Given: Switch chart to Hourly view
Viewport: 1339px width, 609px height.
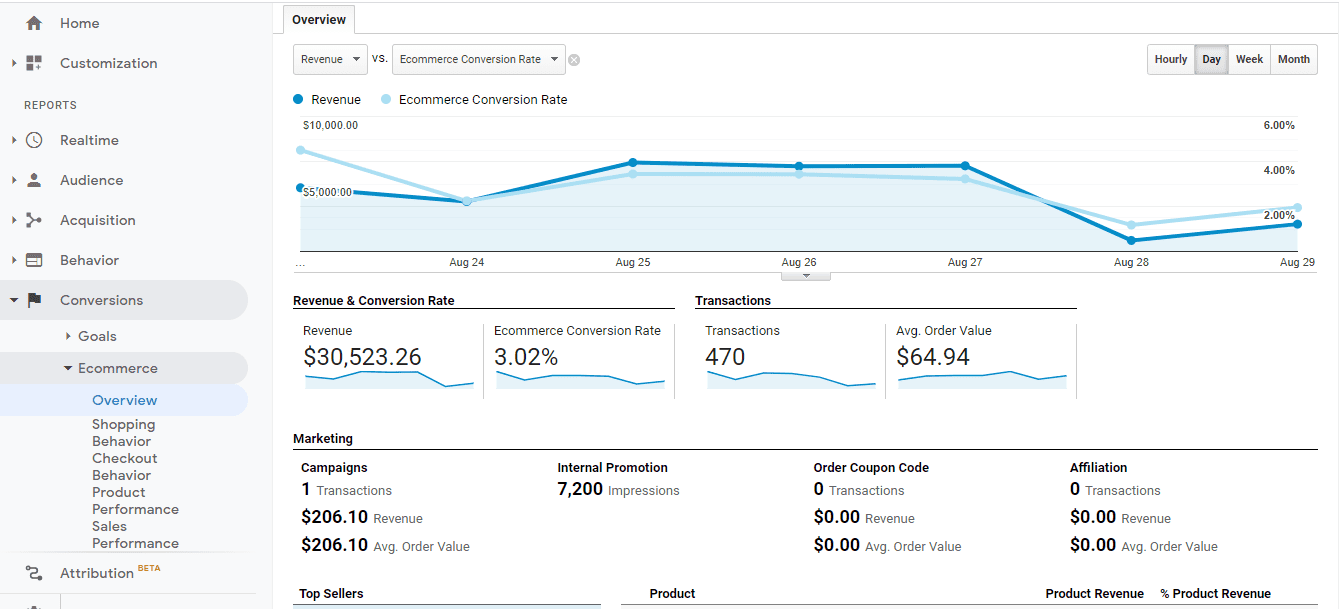Looking at the screenshot, I should (1171, 59).
